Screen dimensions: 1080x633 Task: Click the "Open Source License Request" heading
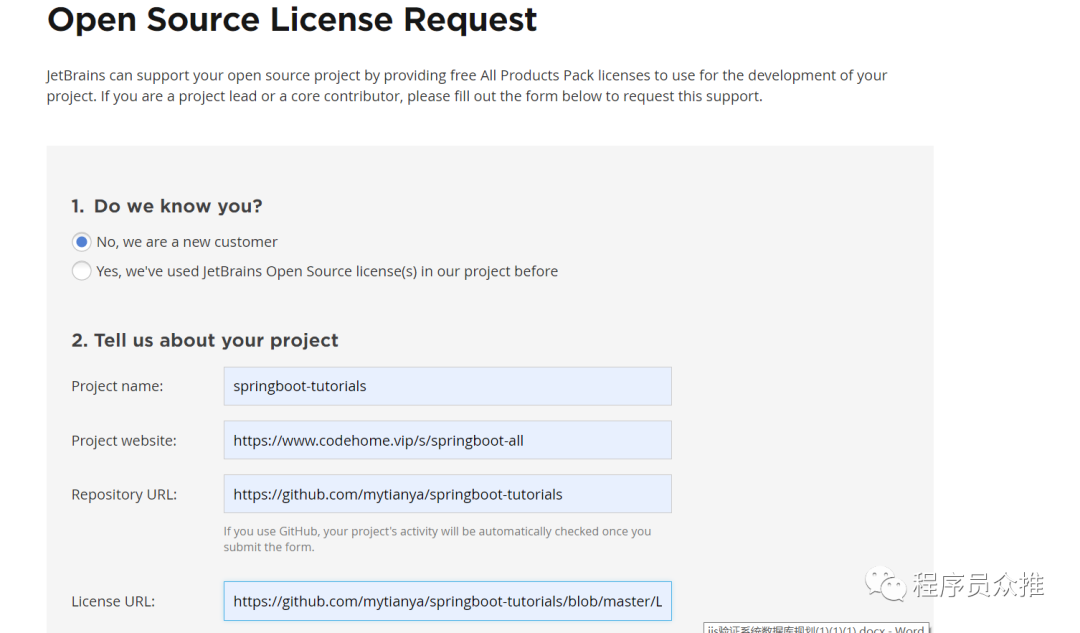pyautogui.click(x=292, y=19)
